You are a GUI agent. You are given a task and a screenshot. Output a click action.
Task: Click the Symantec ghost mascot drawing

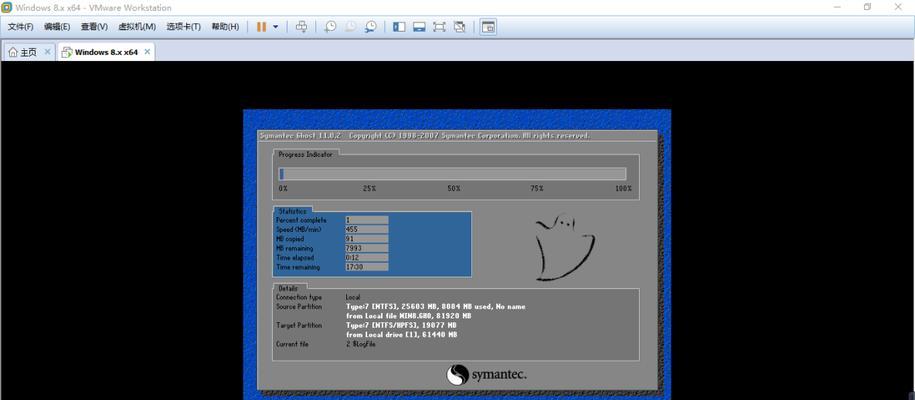tap(563, 247)
